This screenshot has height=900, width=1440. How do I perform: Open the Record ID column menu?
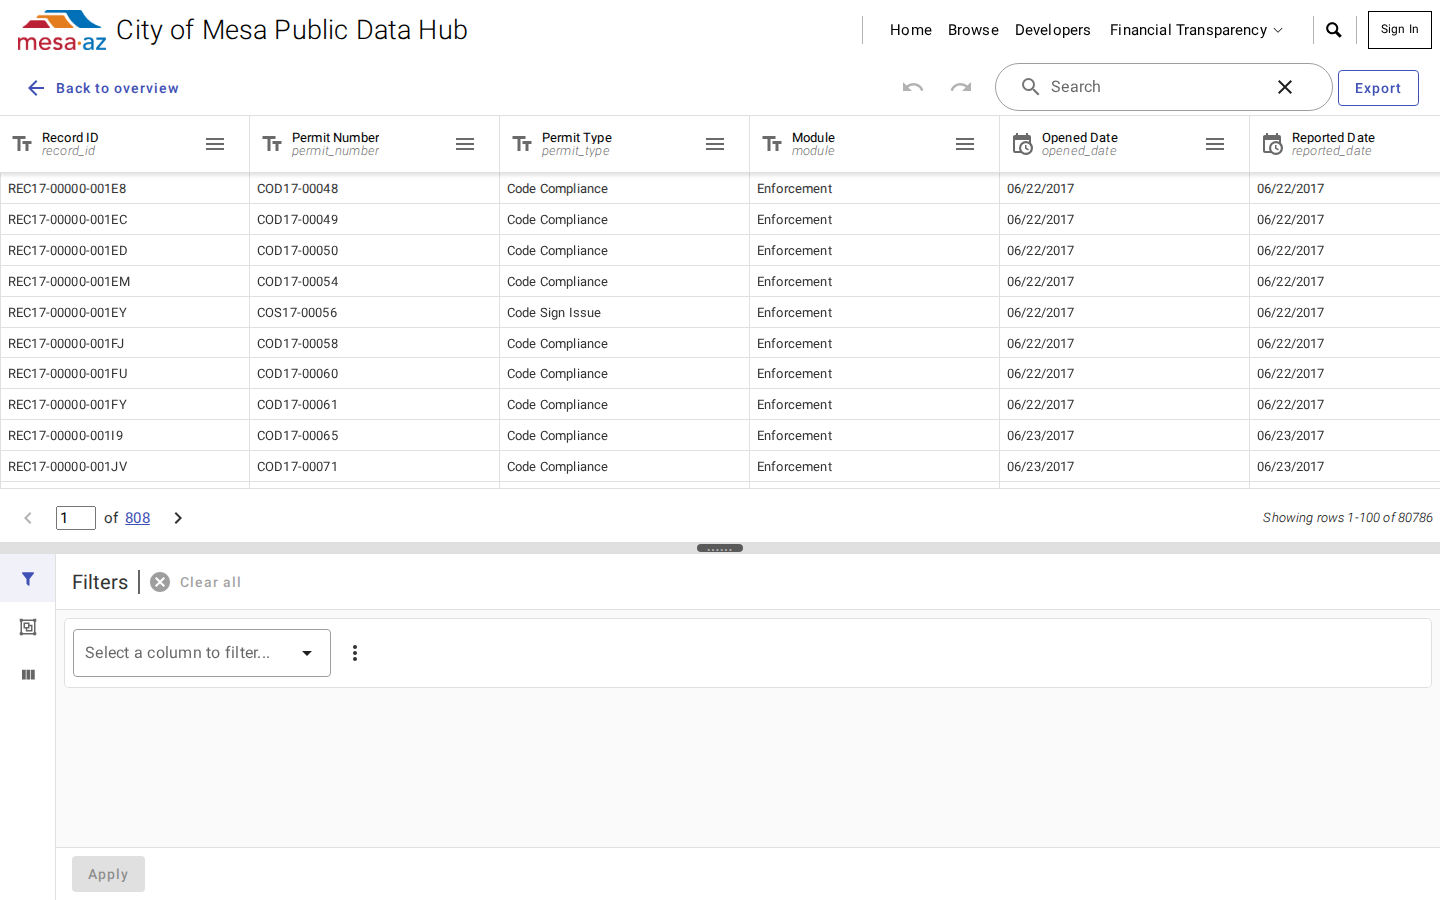(x=215, y=144)
